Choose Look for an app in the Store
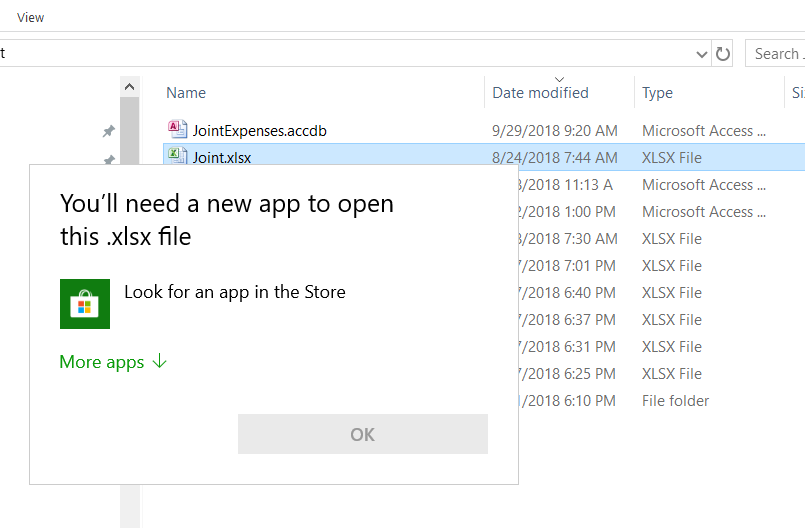Image resolution: width=805 pixels, height=528 pixels. [x=235, y=292]
